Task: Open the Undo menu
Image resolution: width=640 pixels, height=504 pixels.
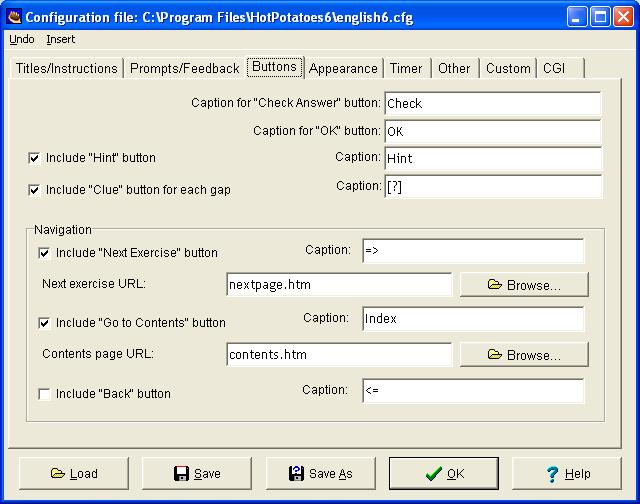Action: coord(22,40)
